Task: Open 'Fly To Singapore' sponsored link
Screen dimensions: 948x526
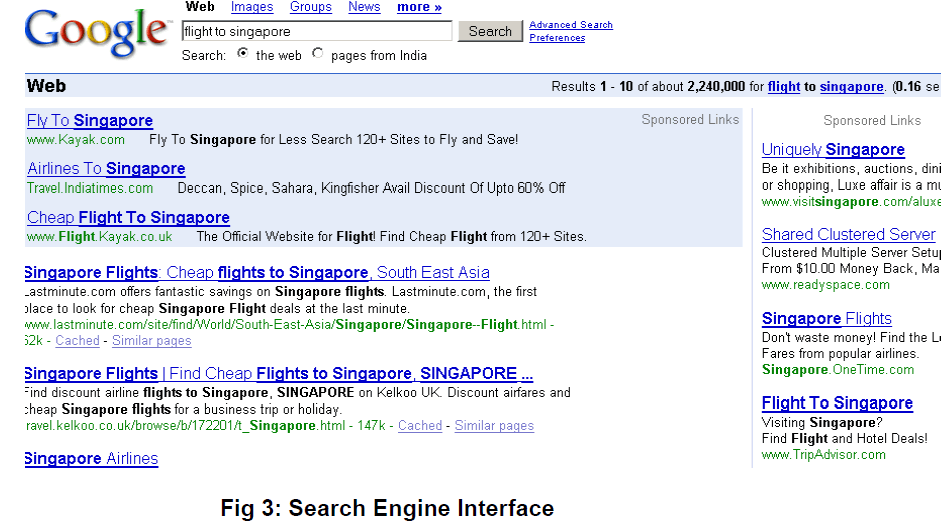Action: [90, 121]
